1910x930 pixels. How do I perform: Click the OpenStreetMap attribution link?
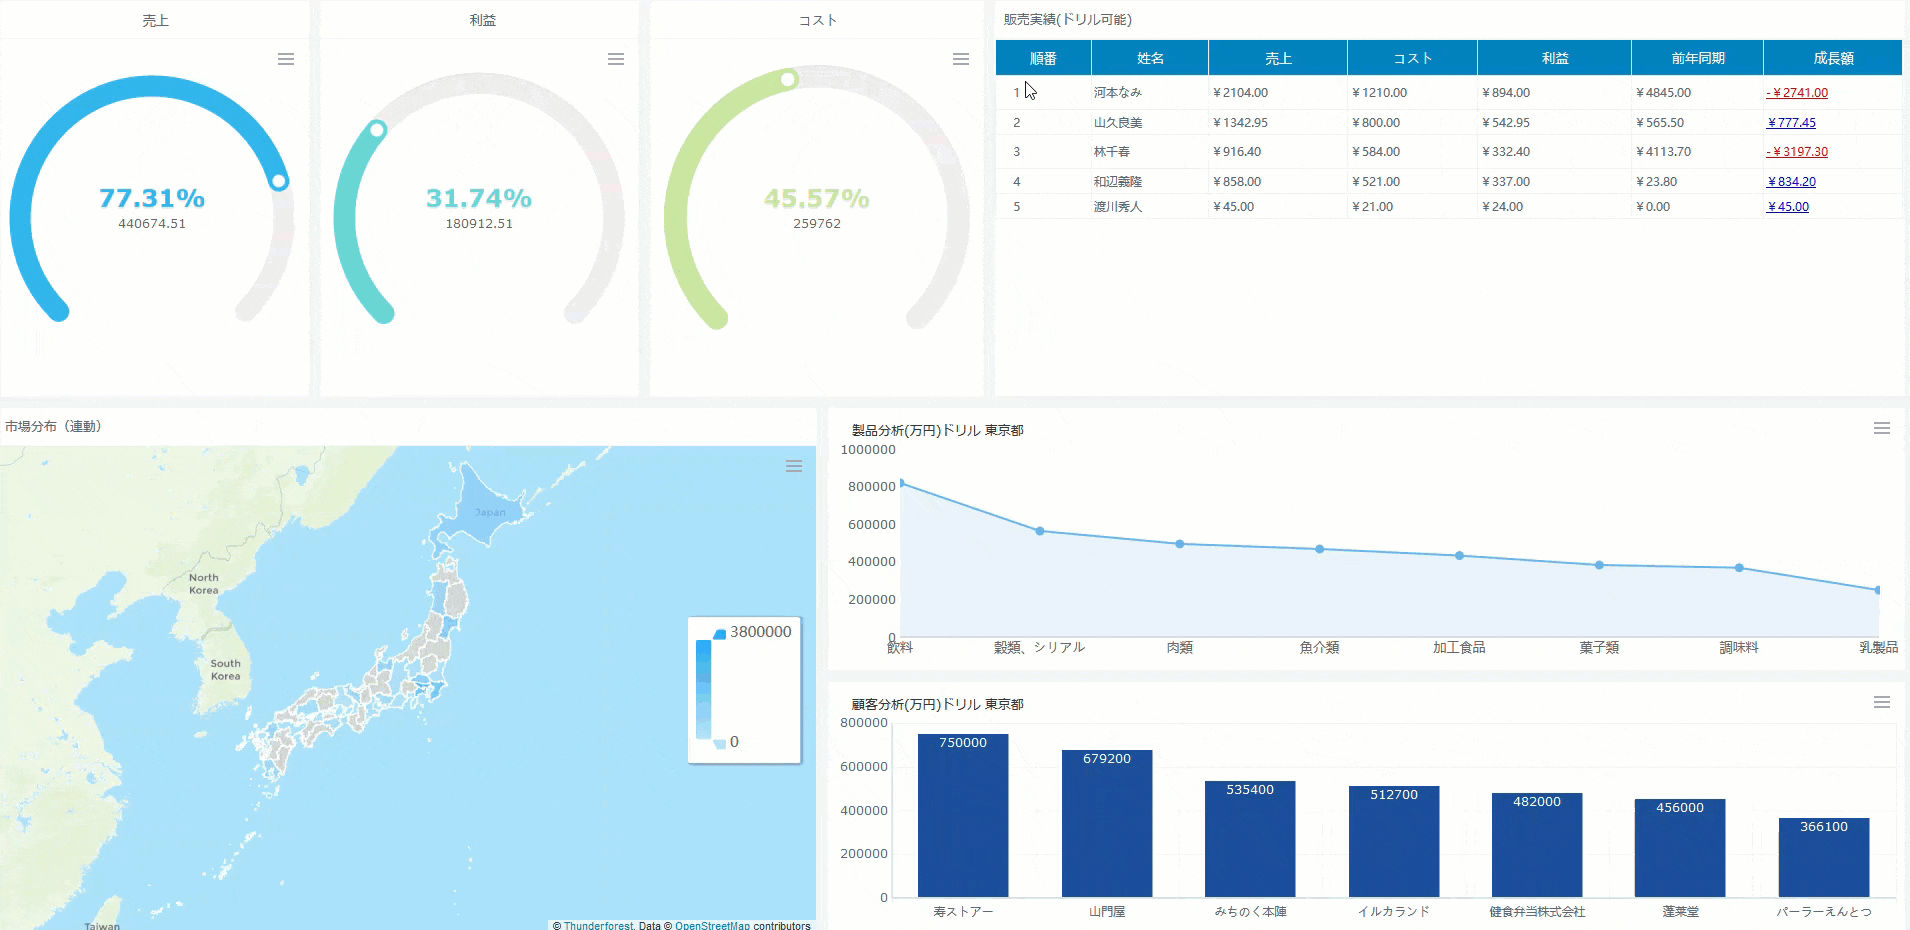(x=712, y=925)
